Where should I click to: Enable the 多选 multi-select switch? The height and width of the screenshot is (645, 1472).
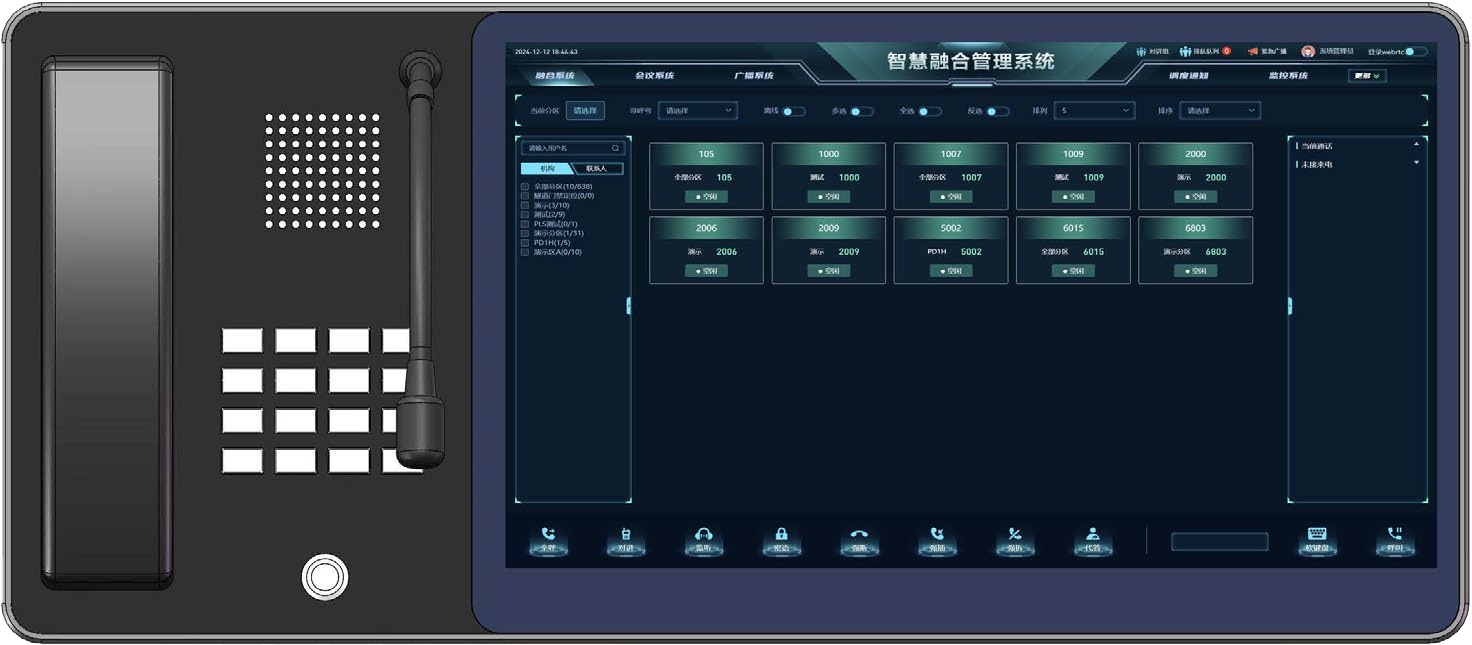coord(862,111)
